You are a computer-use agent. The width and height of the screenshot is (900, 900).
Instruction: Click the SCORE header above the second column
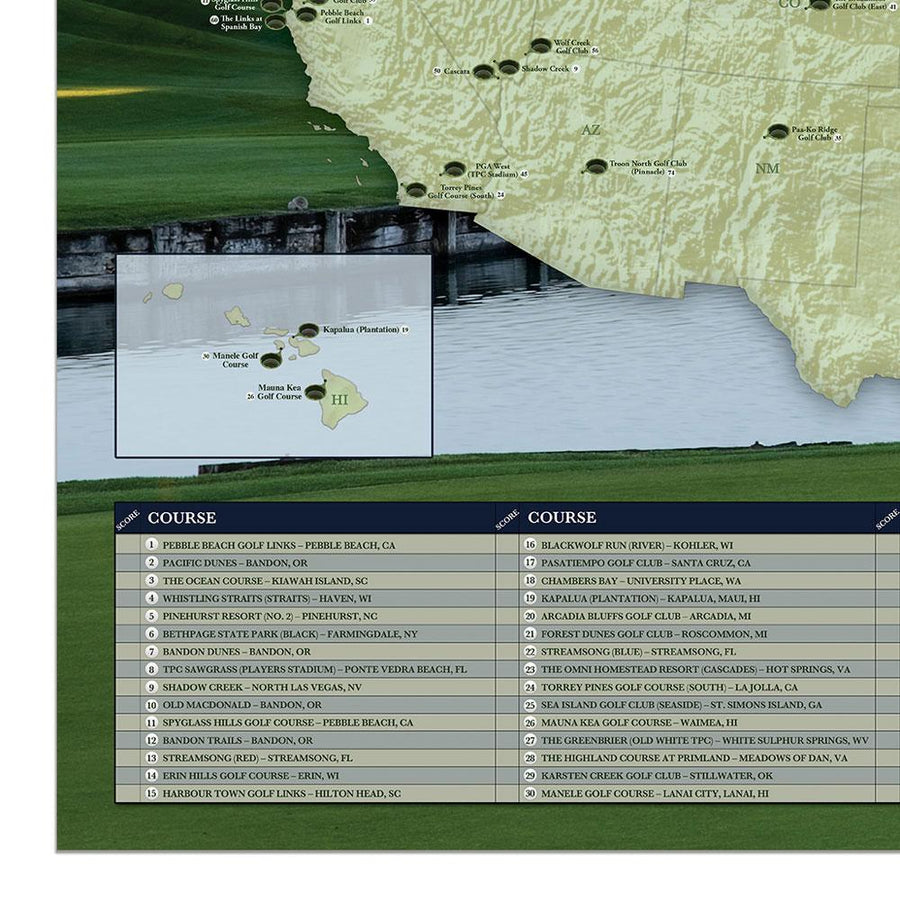coord(507,519)
